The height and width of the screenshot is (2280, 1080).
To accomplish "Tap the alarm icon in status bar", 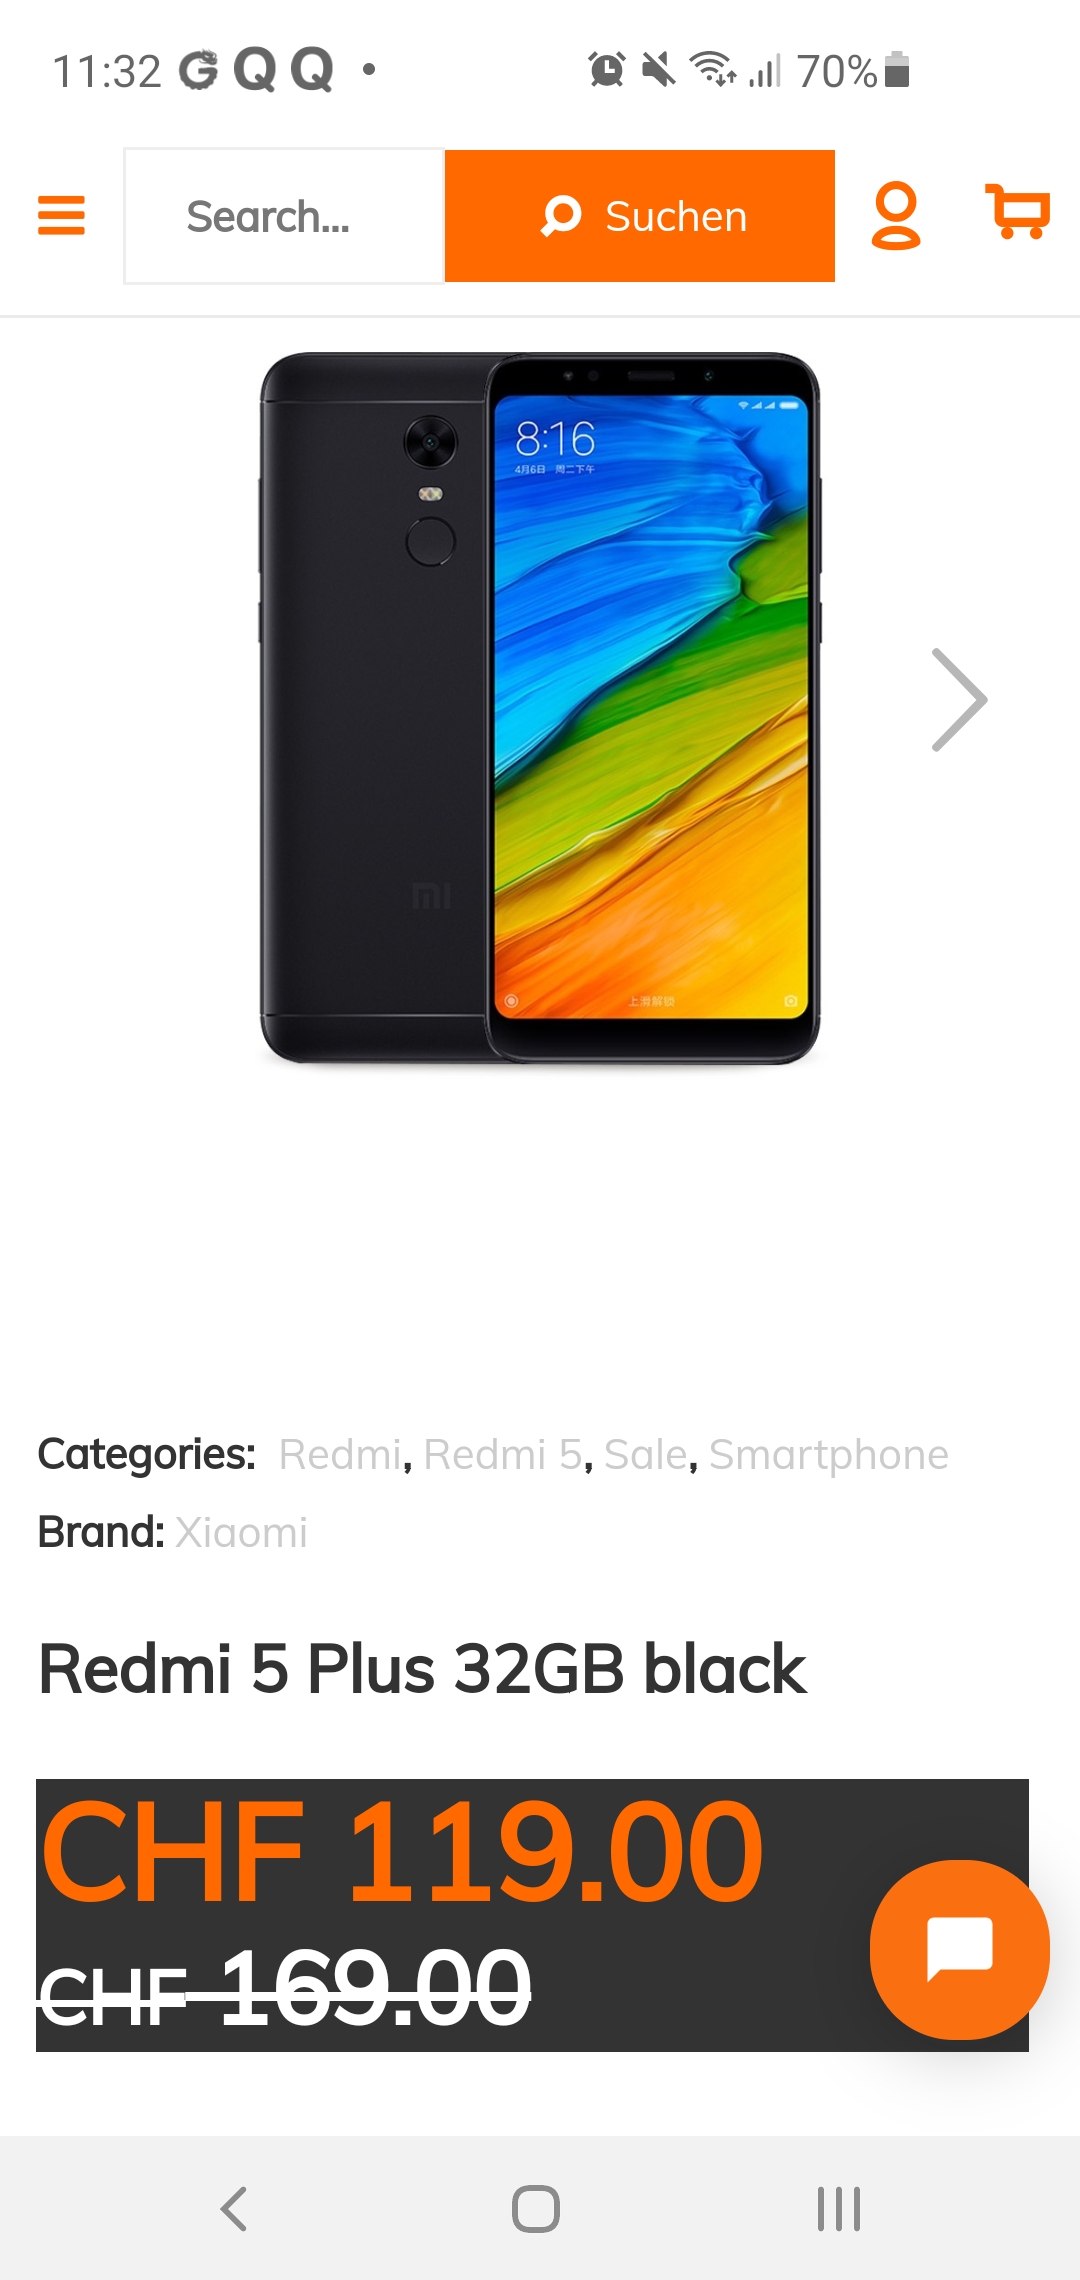I will [607, 70].
